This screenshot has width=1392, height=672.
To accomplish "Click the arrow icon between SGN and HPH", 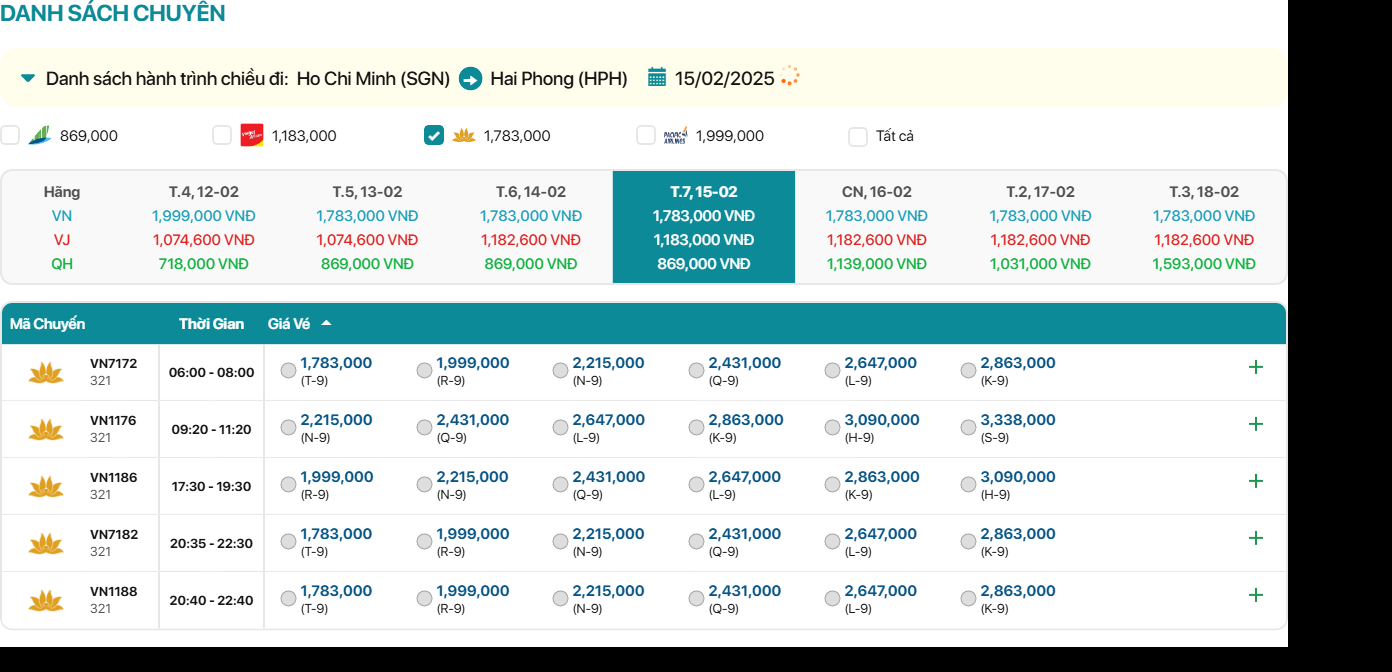I will tap(470, 78).
